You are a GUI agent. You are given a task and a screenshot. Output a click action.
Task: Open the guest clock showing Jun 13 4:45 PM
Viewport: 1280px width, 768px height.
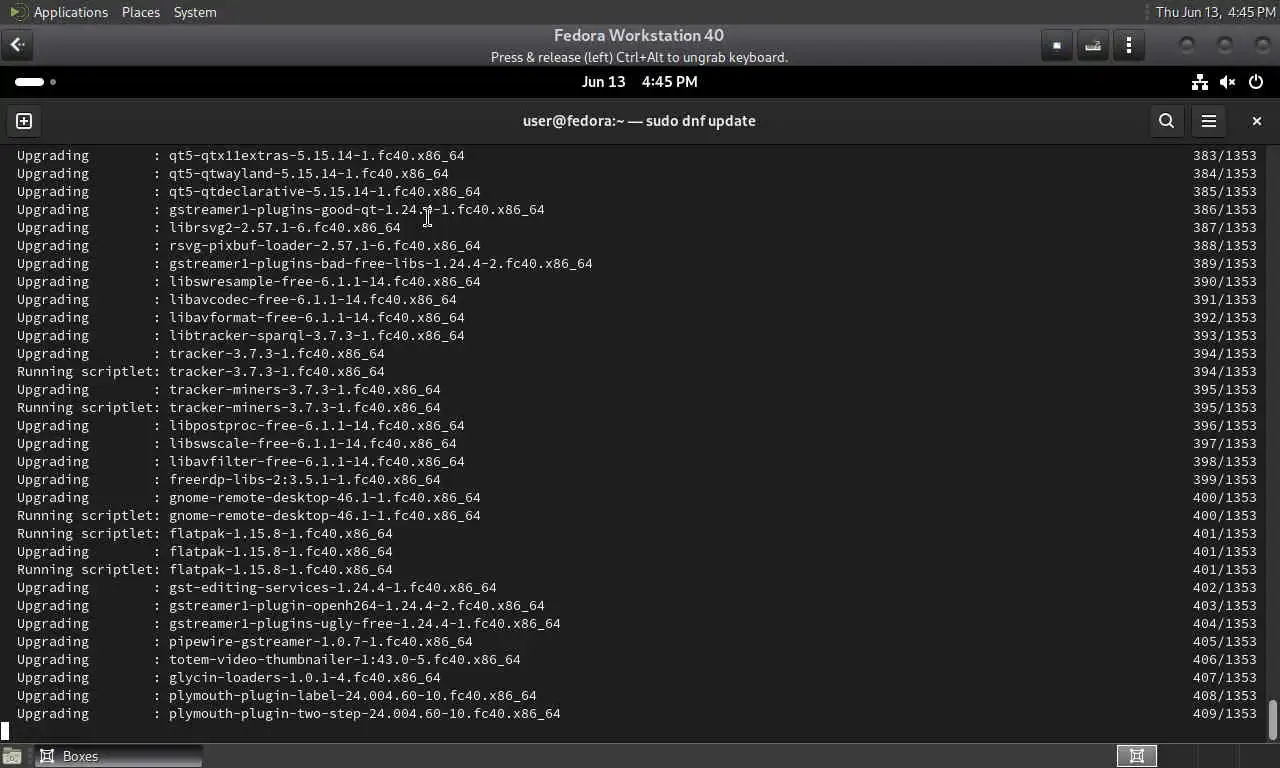coord(640,82)
